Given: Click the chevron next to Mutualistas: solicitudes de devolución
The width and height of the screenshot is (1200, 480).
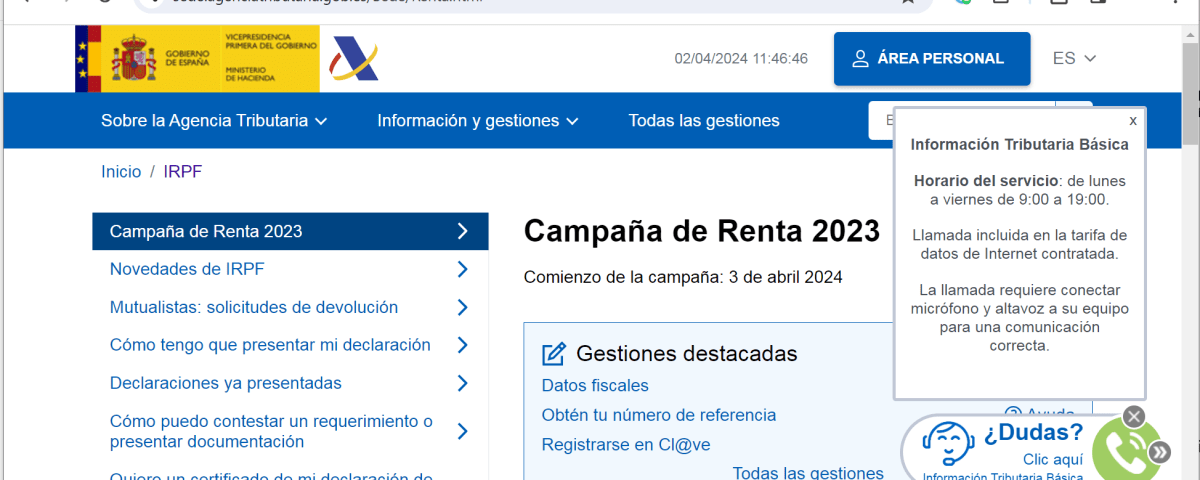Looking at the screenshot, I should tap(462, 307).
